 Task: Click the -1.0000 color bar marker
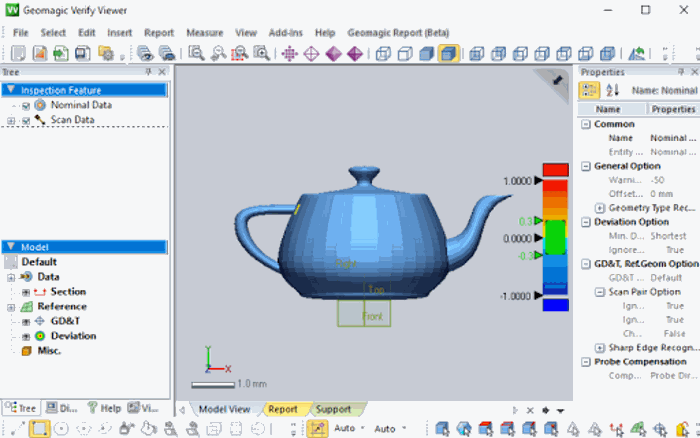tap(538, 295)
